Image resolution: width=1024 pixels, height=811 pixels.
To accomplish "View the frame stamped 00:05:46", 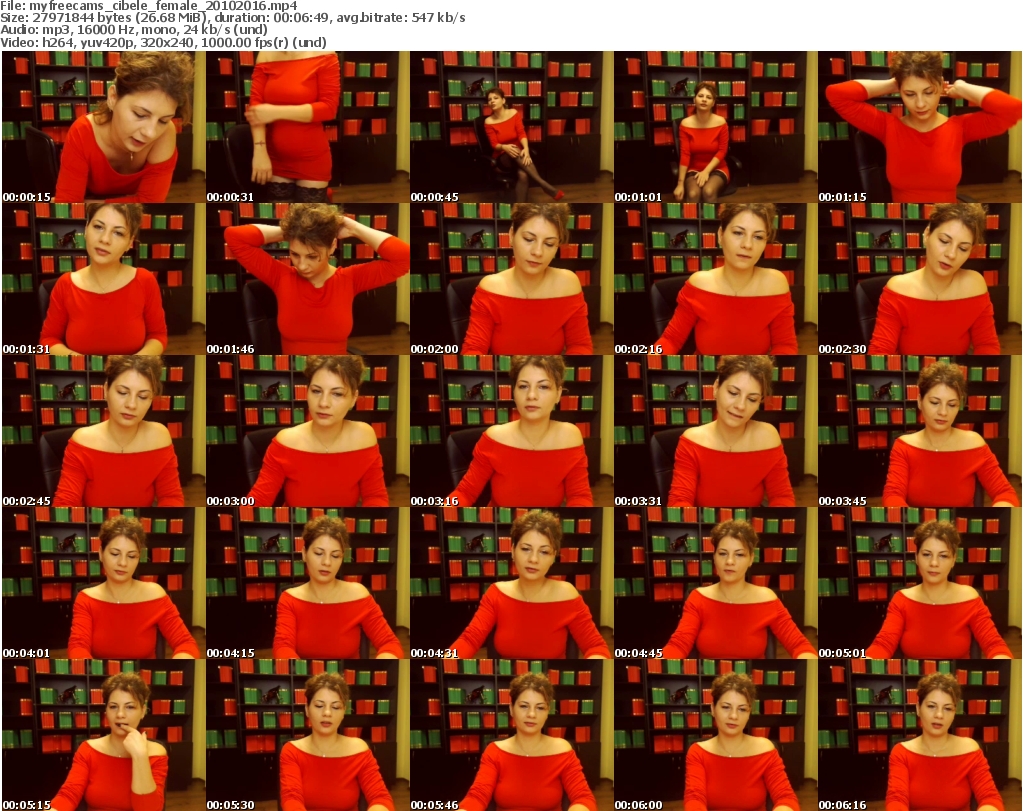I will (x=511, y=735).
